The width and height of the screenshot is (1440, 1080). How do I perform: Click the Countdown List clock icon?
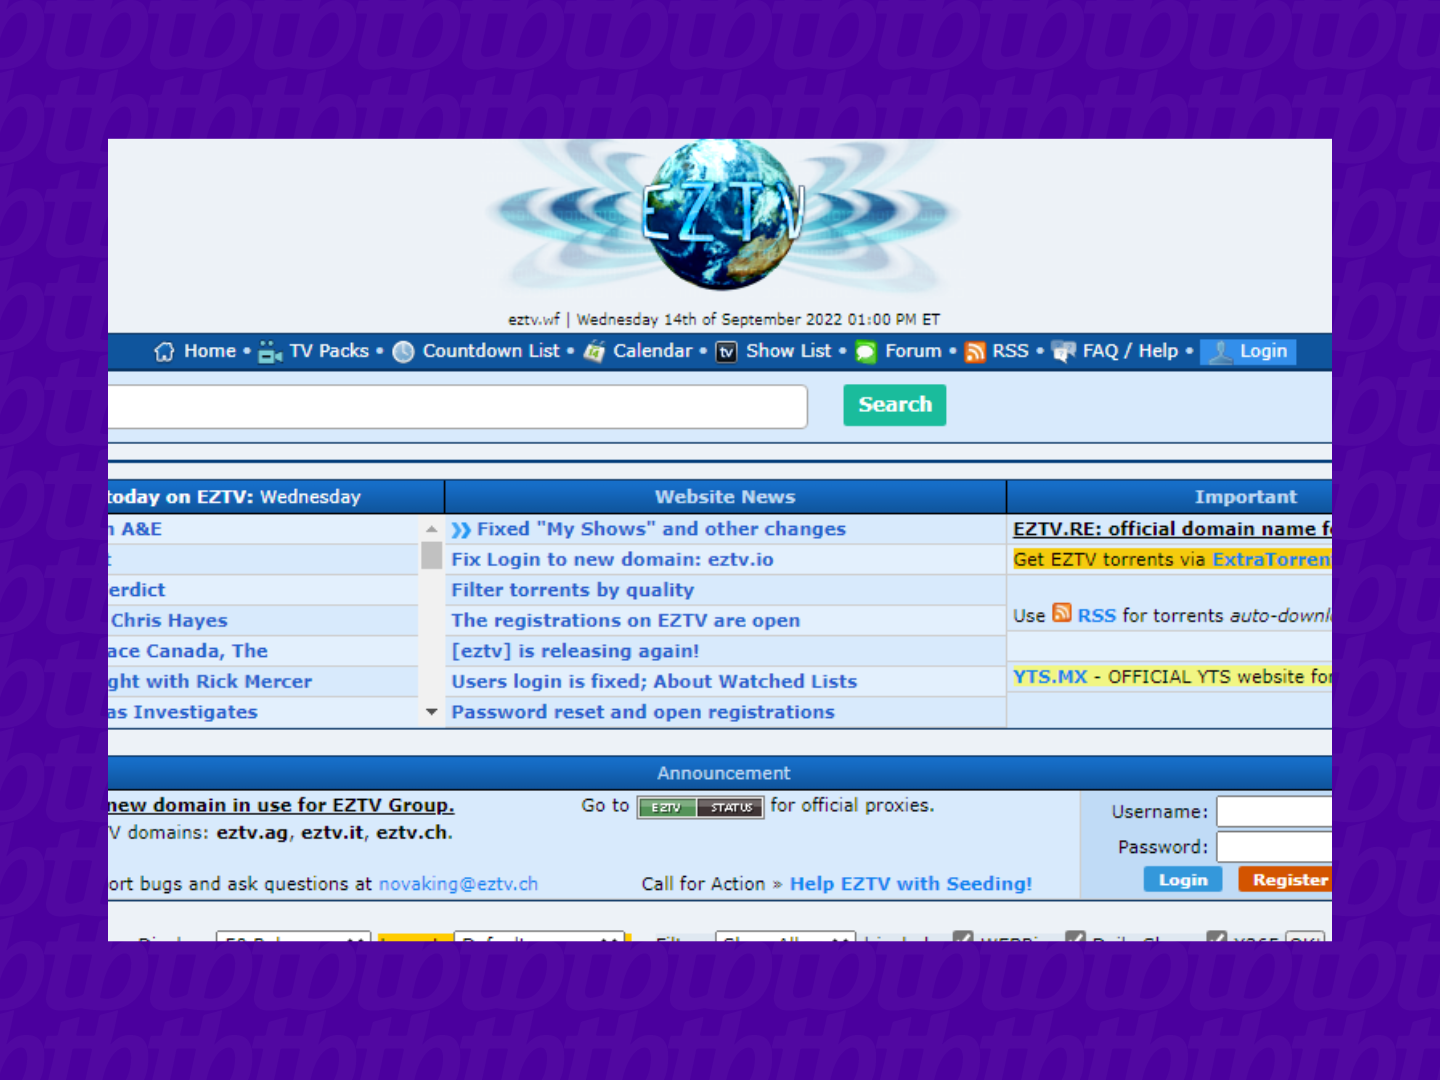click(x=403, y=352)
